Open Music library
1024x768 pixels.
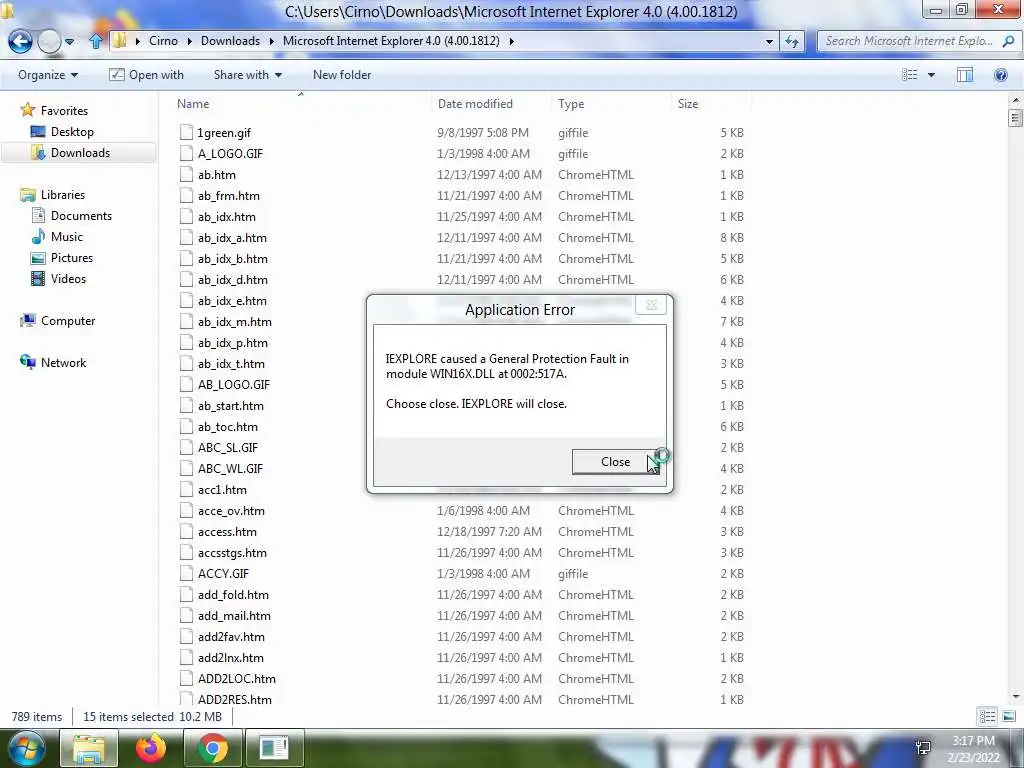pyautogui.click(x=57, y=236)
